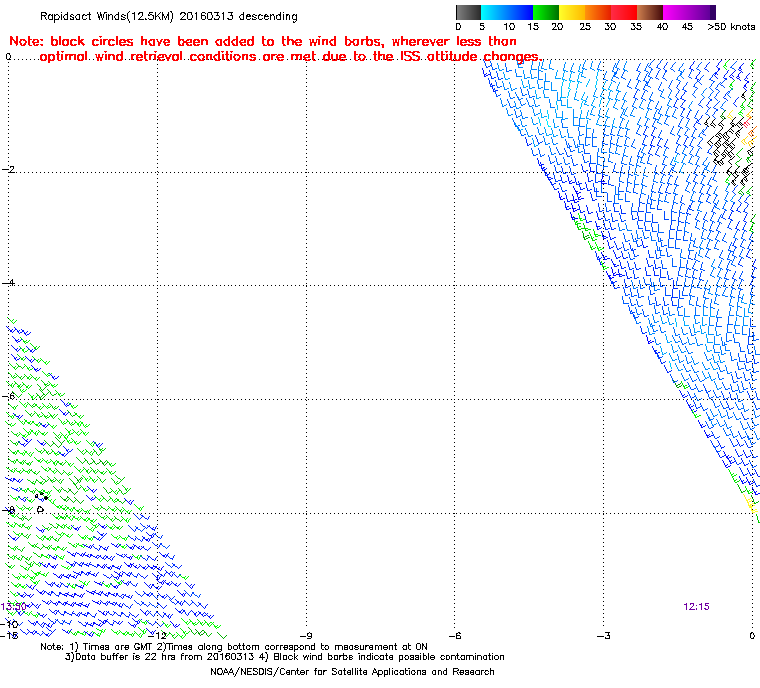Click the '3)Data buffer is 22 hrs' footnote line
Screen dimensions: 760x688
(x=285, y=656)
